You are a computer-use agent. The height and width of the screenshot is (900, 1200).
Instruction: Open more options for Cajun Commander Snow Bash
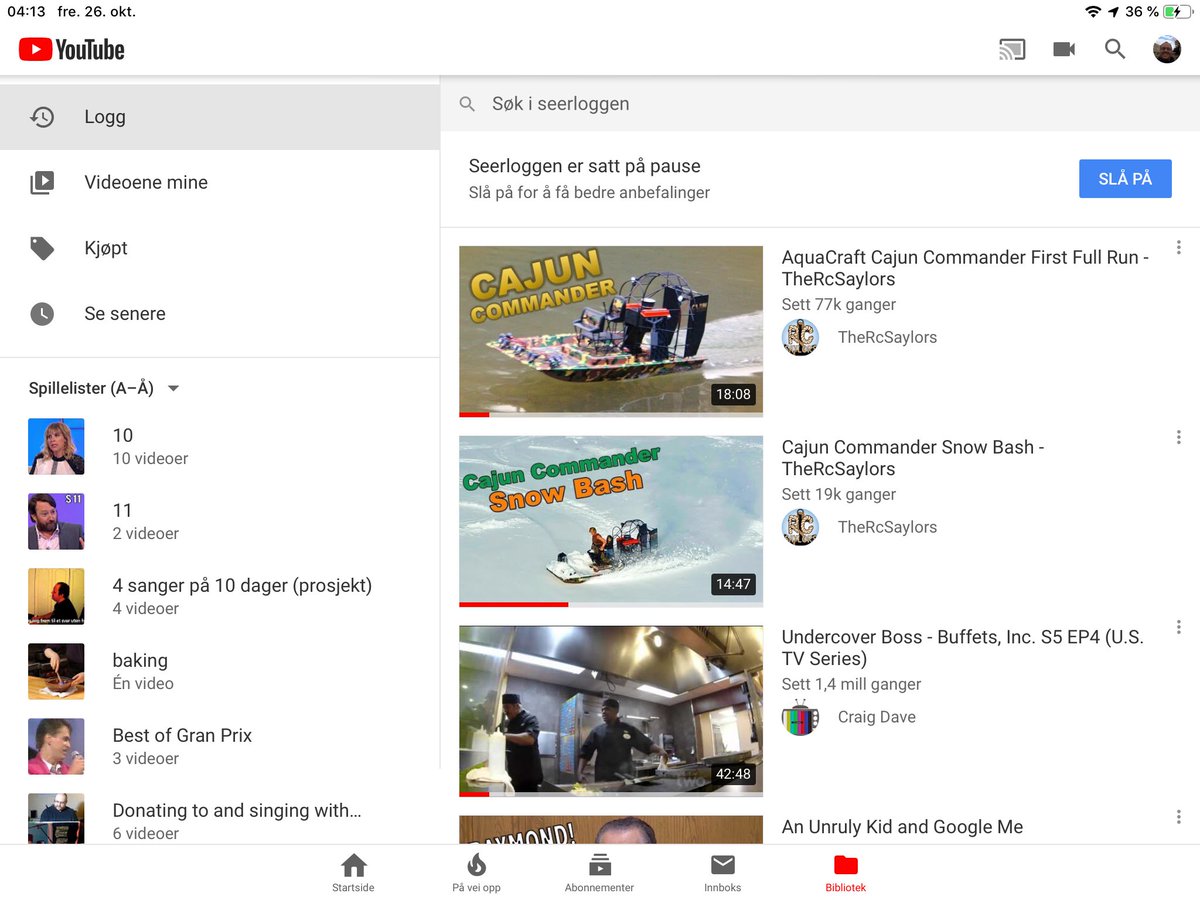(1179, 438)
